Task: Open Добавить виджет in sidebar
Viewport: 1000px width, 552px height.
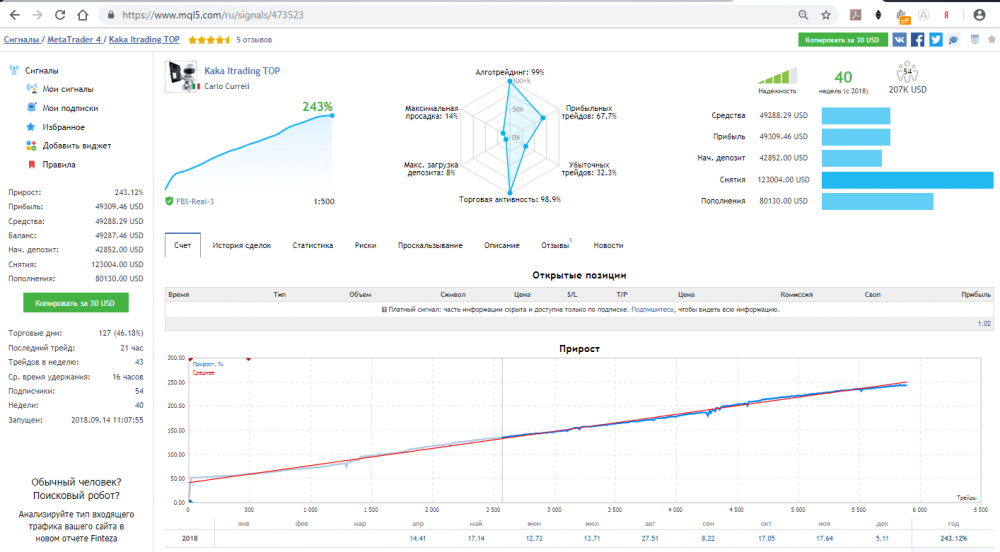Action: 77,146
